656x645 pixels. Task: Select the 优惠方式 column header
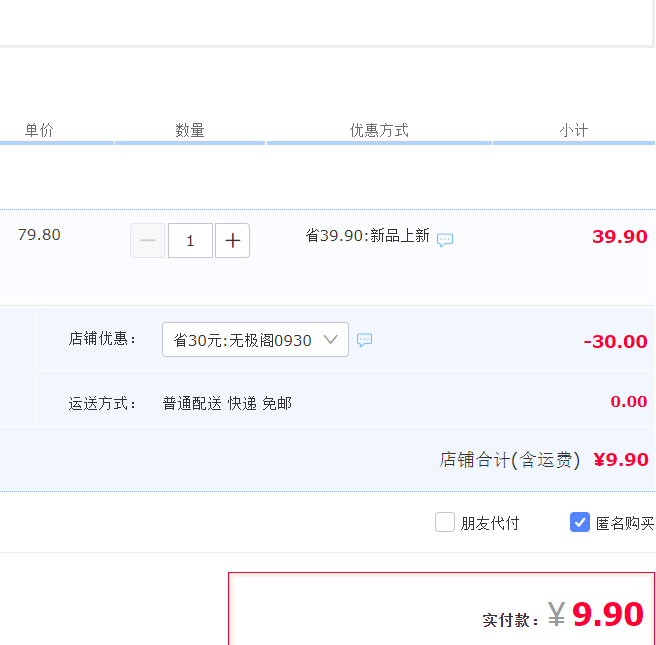tap(379, 130)
